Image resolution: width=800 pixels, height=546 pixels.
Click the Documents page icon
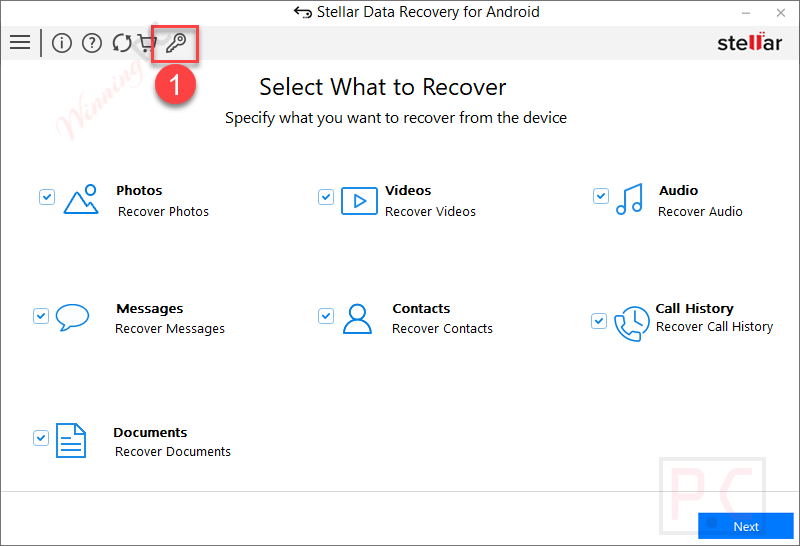(71, 440)
